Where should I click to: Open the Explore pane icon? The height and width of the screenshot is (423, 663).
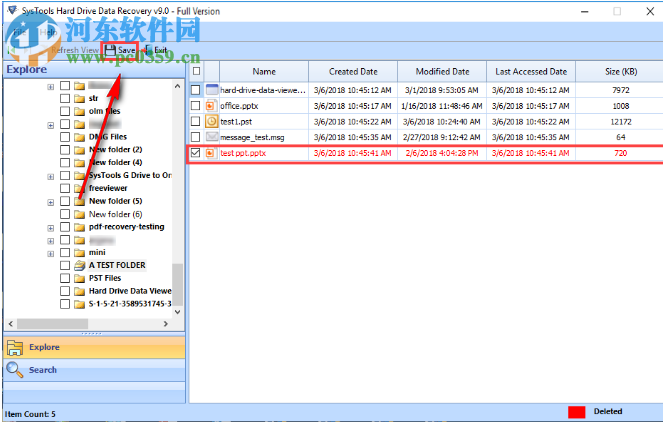click(x=15, y=347)
